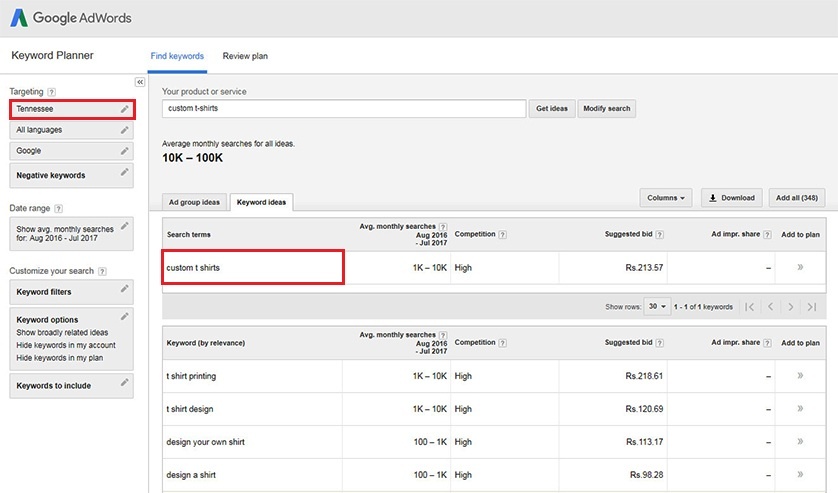This screenshot has width=838, height=493.
Task: Open help for Date range
Action: click(x=59, y=209)
